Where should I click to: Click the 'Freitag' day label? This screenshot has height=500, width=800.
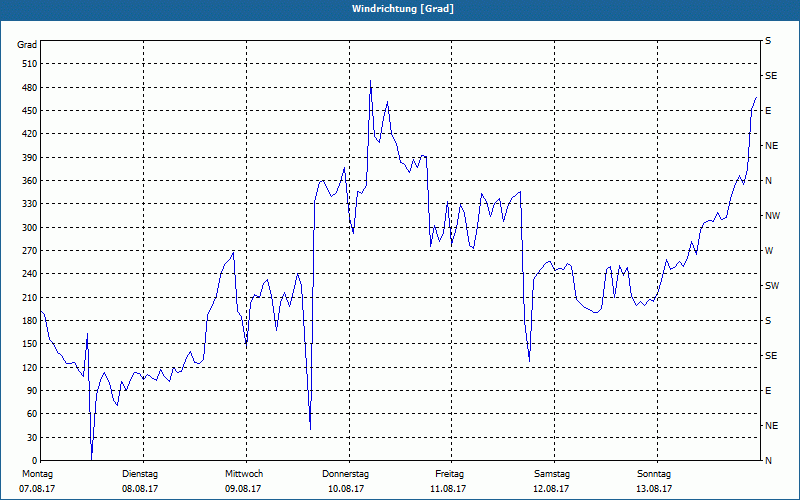click(449, 474)
